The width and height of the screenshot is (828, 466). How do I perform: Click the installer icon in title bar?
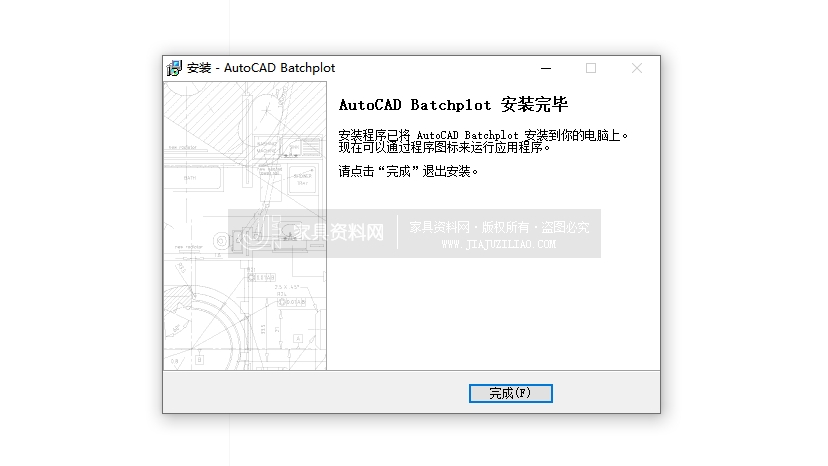(x=174, y=68)
